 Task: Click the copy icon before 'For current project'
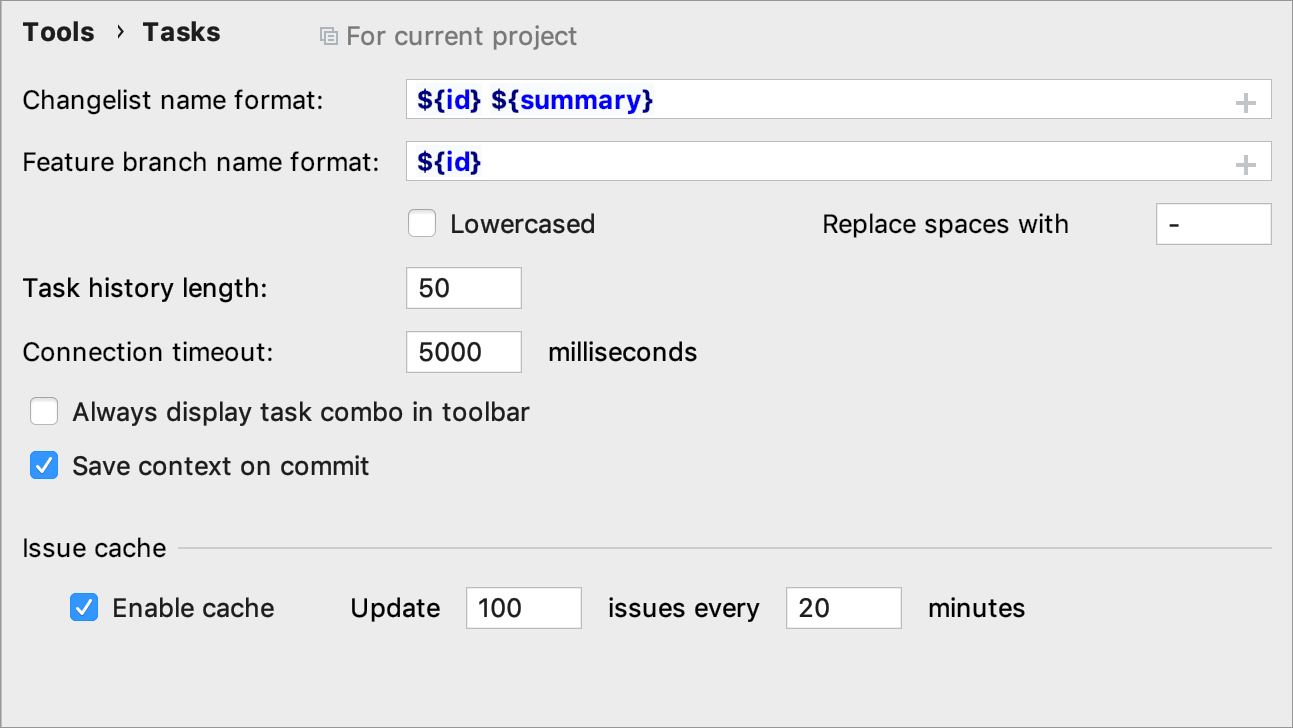click(328, 34)
